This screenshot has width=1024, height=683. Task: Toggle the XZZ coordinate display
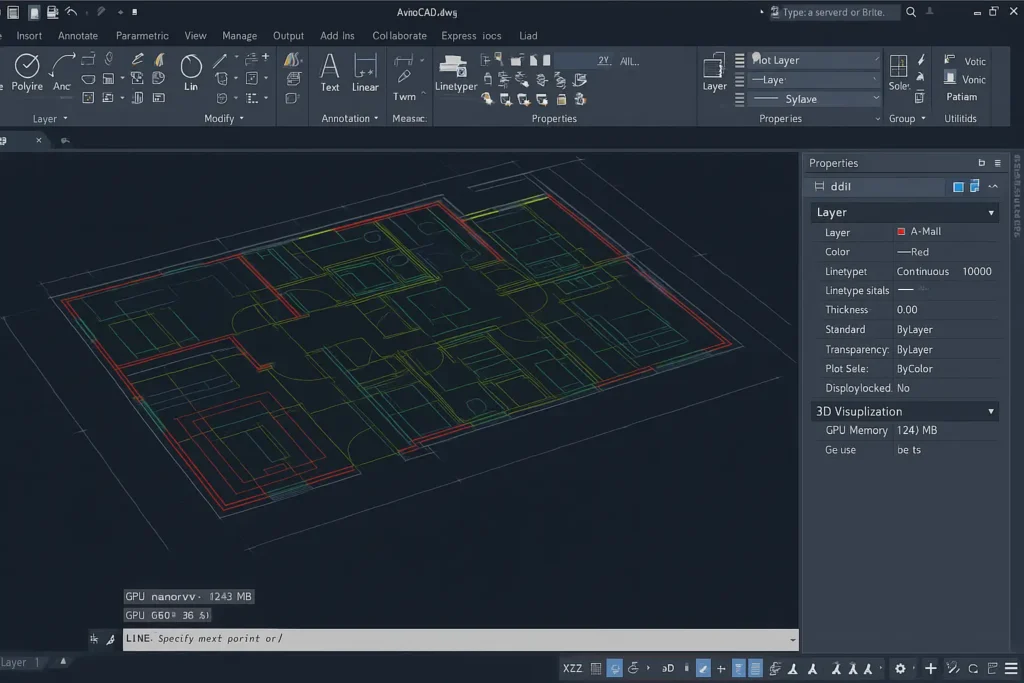click(572, 668)
